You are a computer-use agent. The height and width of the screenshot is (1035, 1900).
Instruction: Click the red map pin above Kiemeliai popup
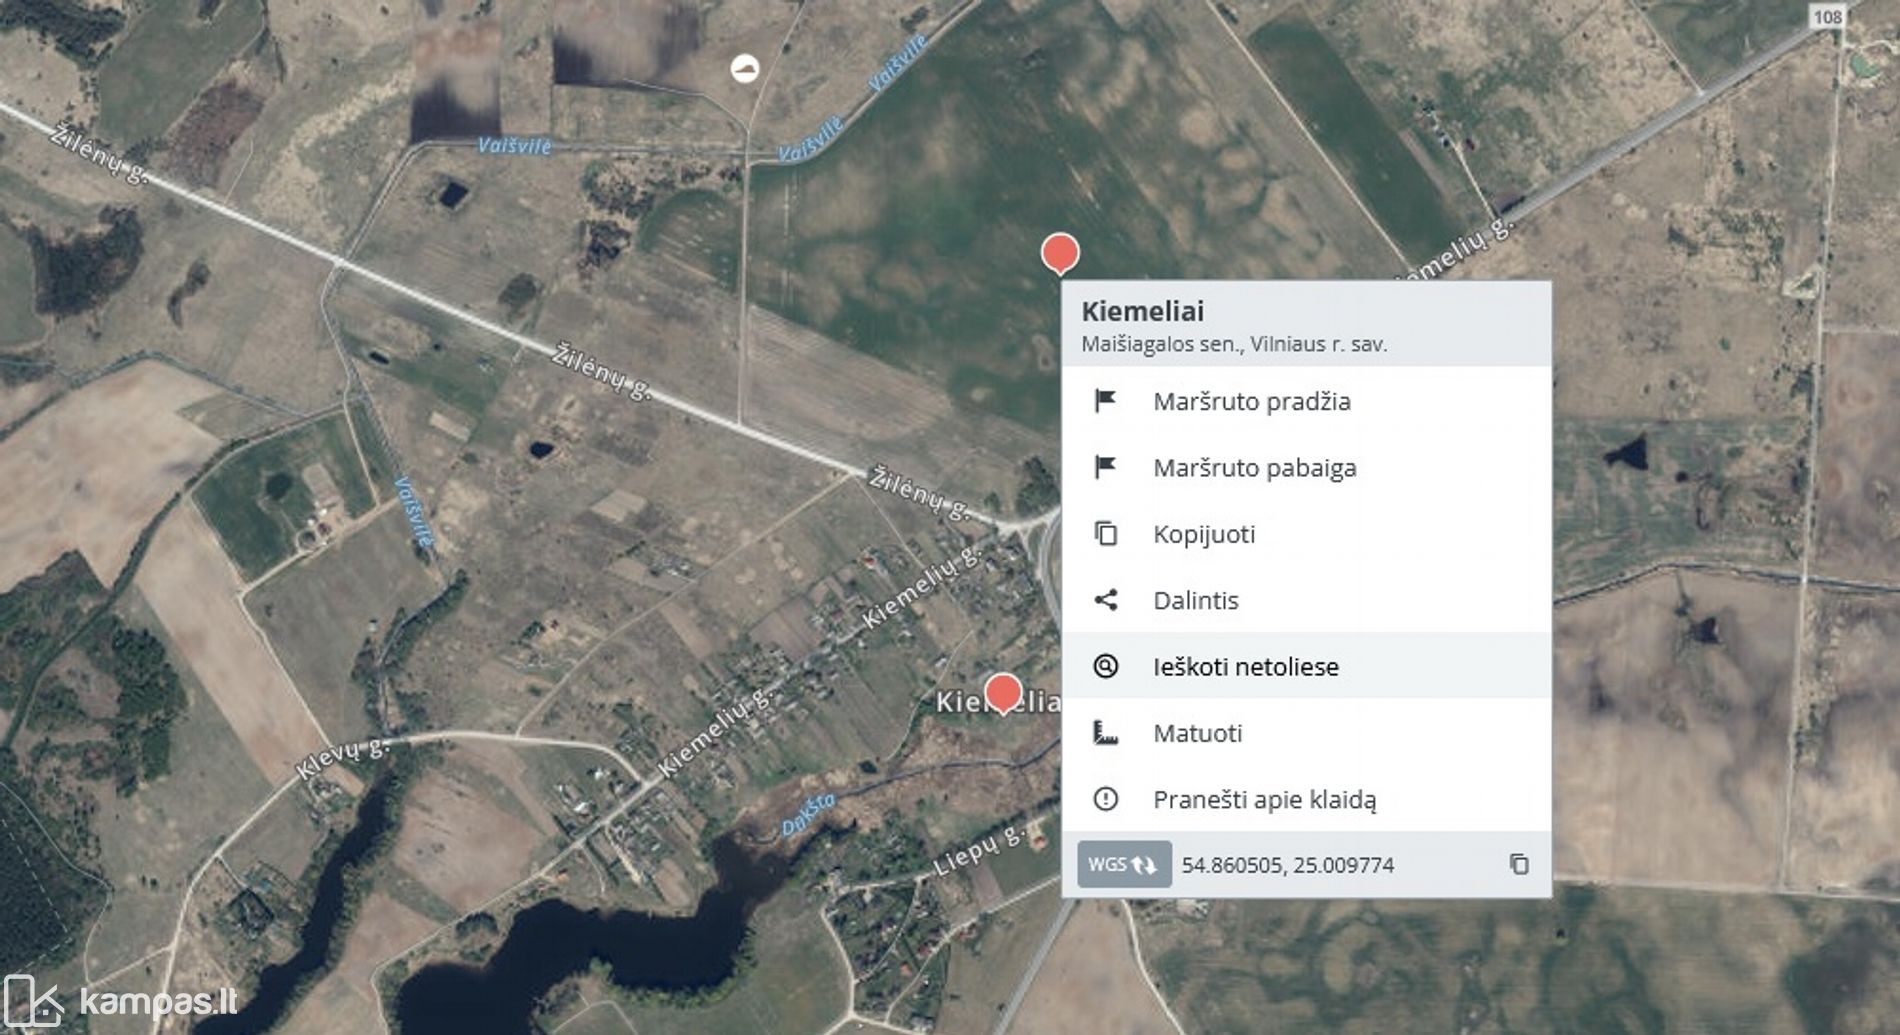coord(1060,254)
